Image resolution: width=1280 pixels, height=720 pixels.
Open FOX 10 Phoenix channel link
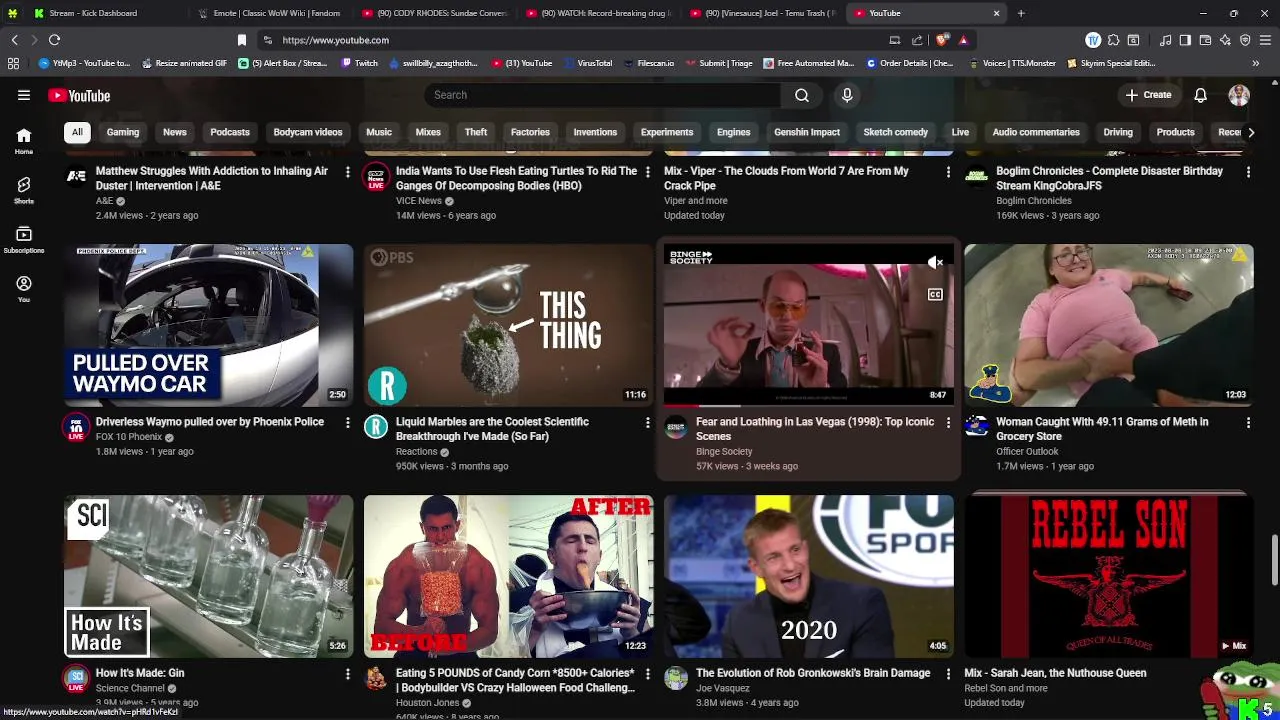pos(129,437)
